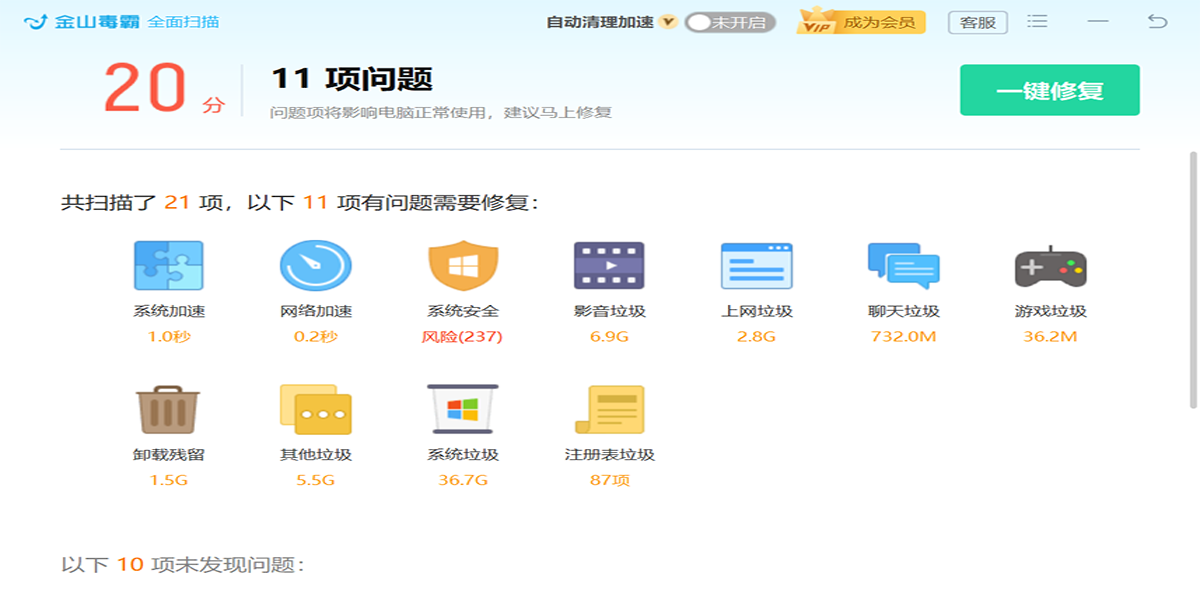
Task: Open the 卸载残留 trash can icon
Action: pos(168,409)
